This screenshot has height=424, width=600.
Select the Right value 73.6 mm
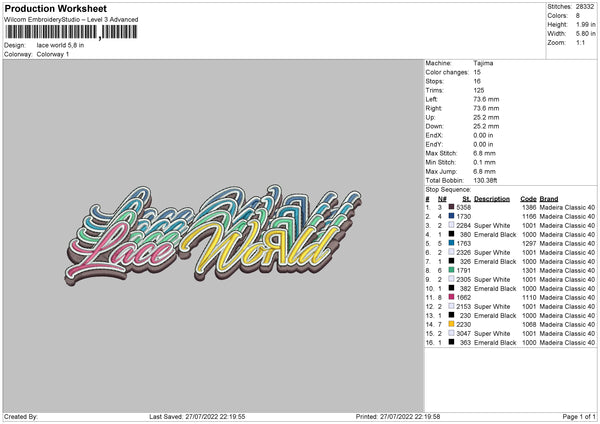click(486, 108)
